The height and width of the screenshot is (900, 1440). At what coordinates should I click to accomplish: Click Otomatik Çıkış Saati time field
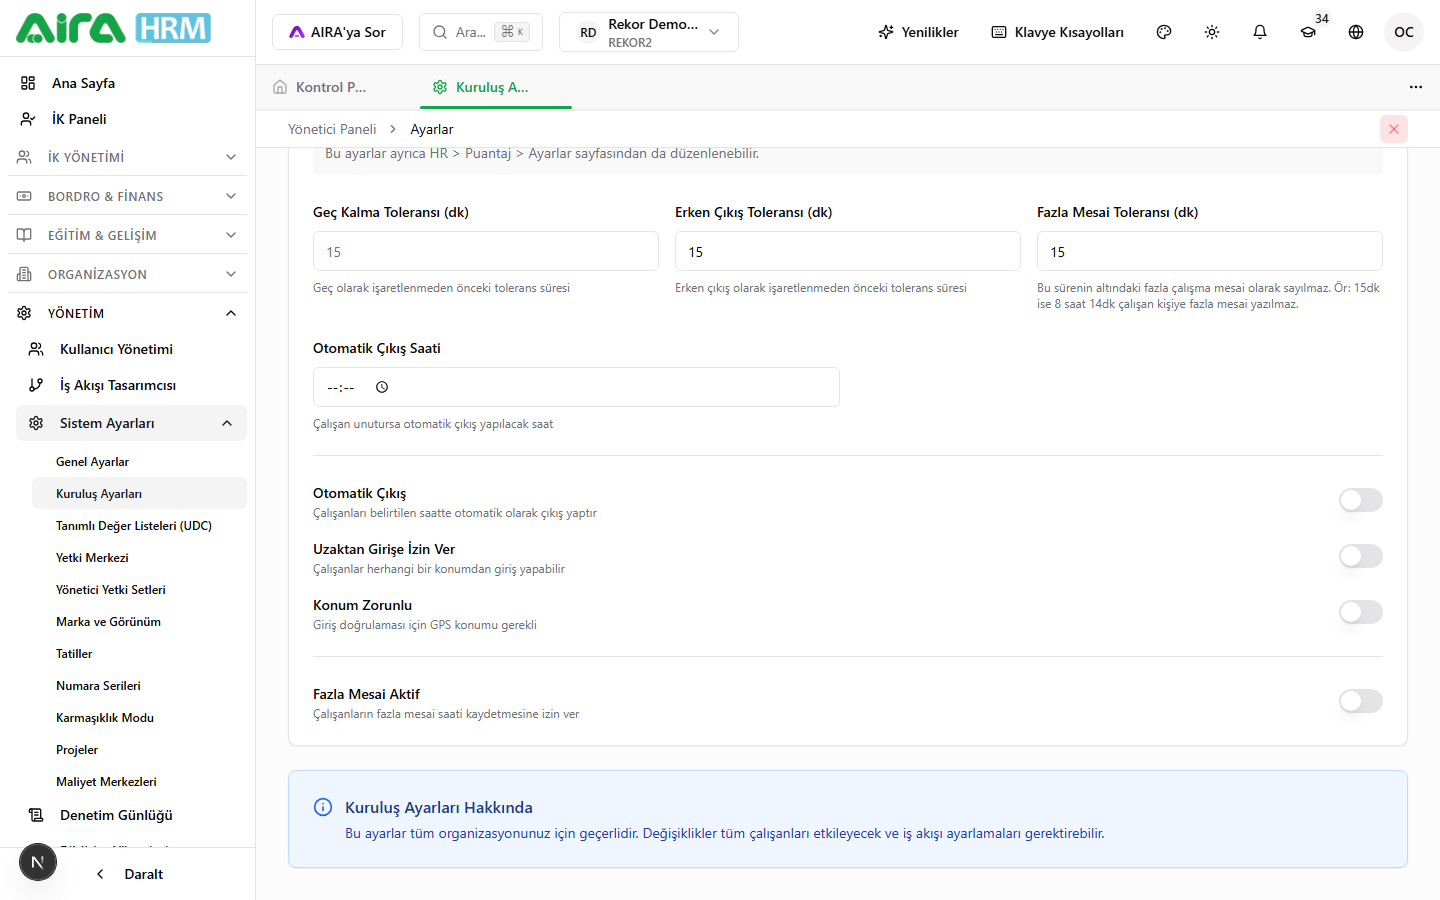click(x=576, y=387)
